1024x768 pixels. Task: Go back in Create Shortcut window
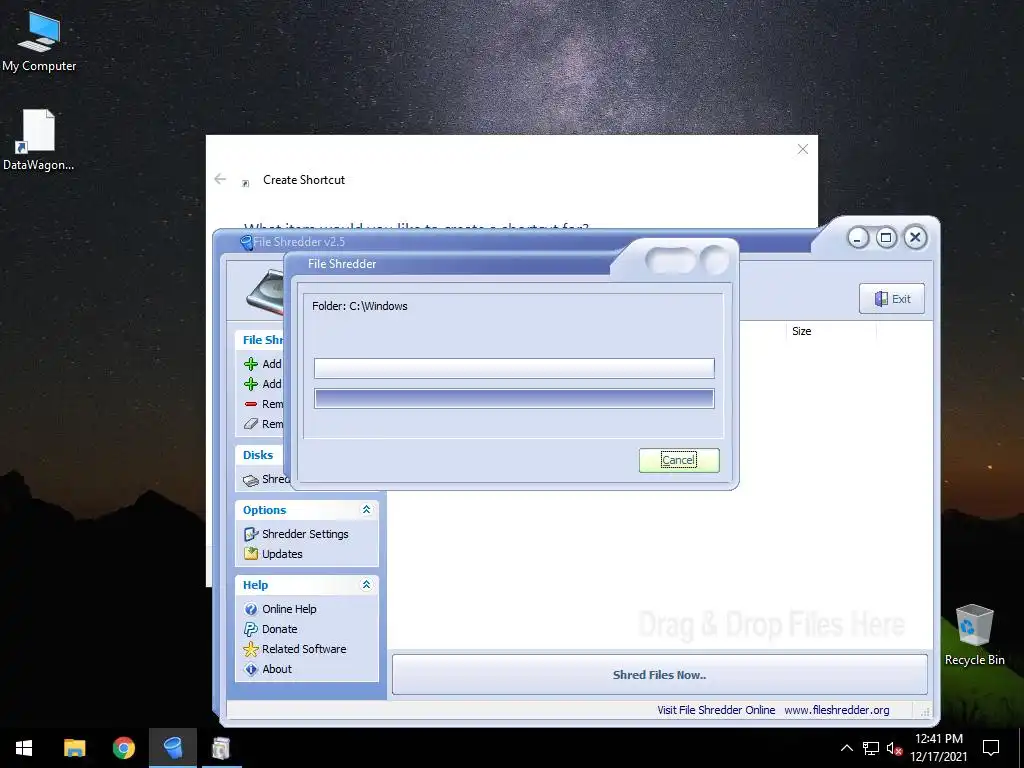(220, 179)
